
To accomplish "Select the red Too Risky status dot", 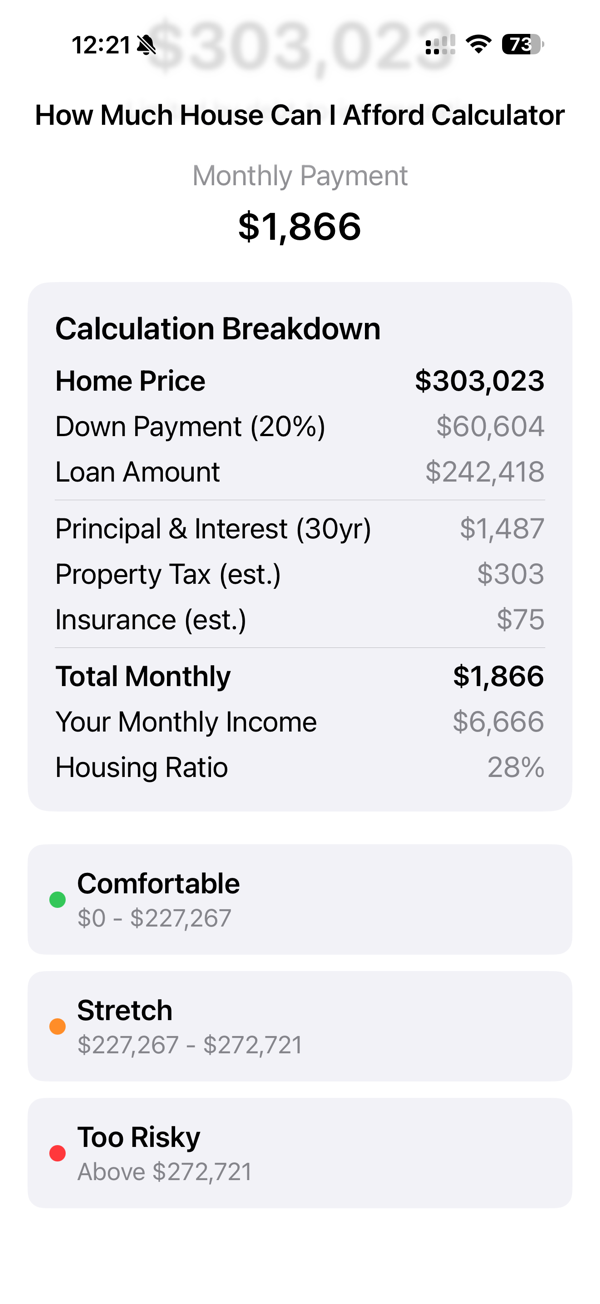I will [x=57, y=1153].
